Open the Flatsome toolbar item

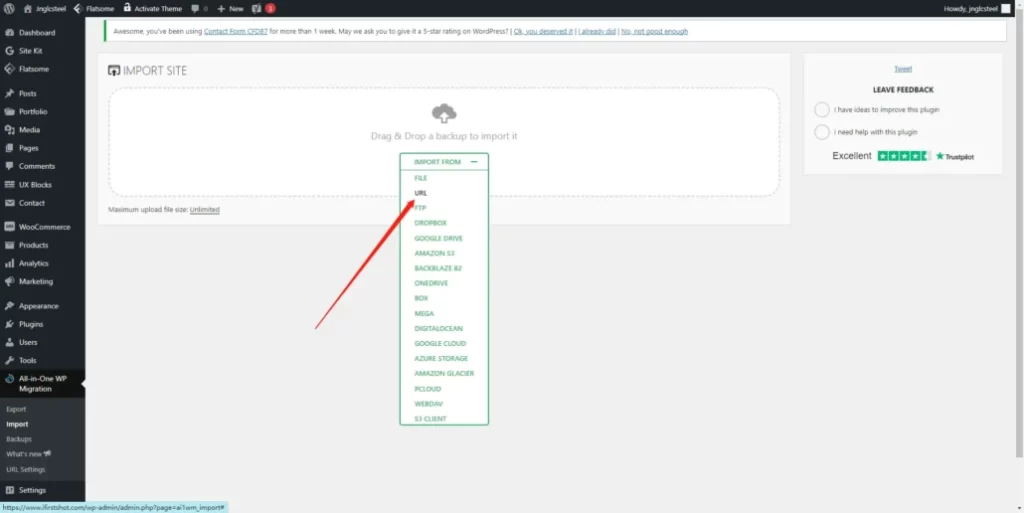coord(94,8)
